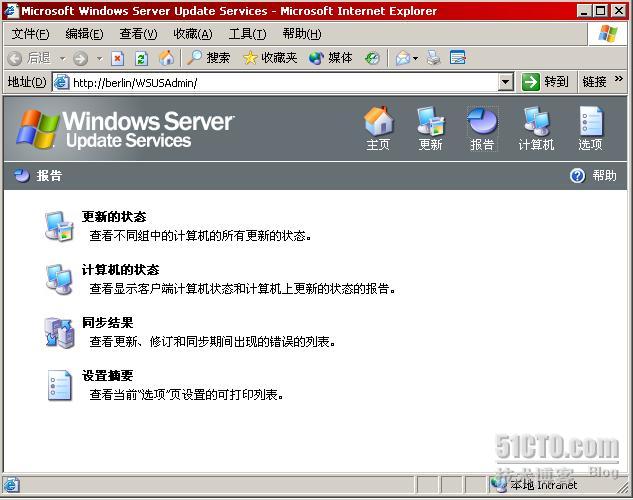Viewport: 633px width, 500px height.
Task: Expand the address bar dropdown arrow
Action: pos(505,82)
